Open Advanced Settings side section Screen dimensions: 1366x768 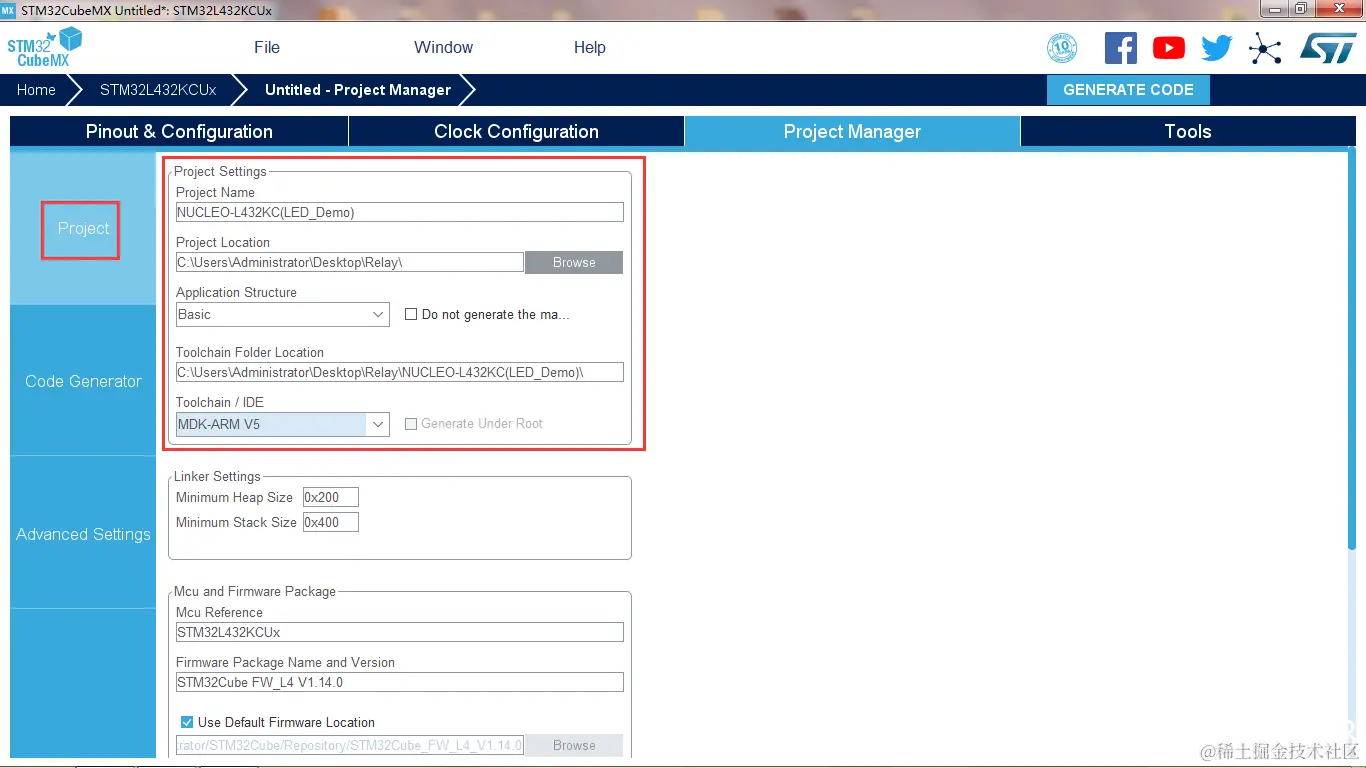(x=83, y=534)
